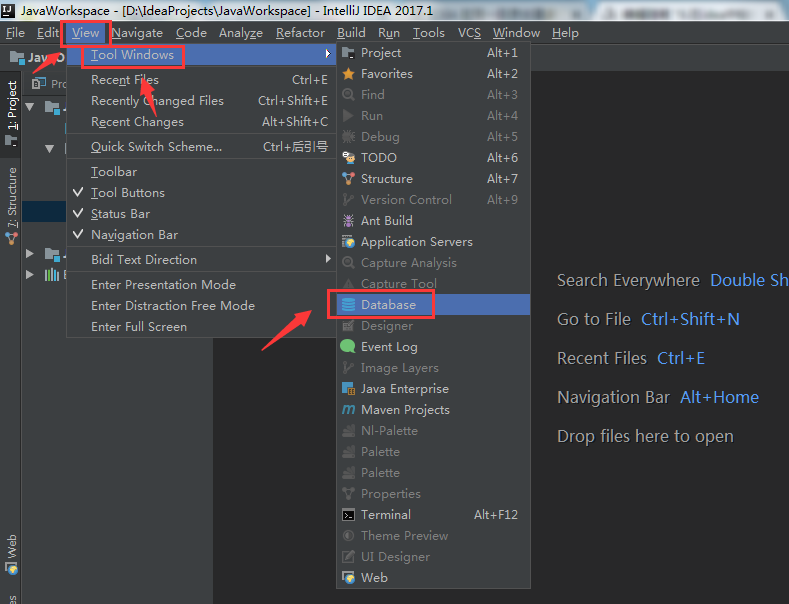This screenshot has width=789, height=604.
Task: Open the Refactor menu
Action: (x=300, y=33)
